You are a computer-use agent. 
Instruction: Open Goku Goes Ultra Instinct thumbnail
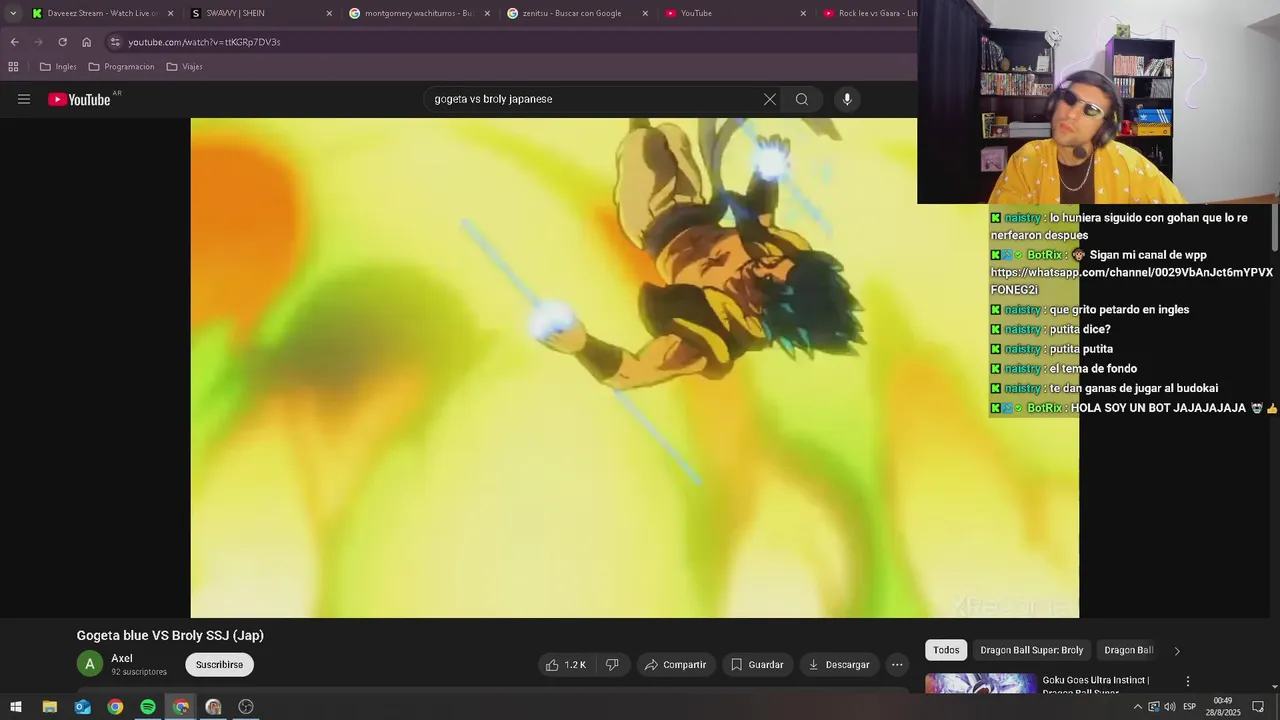coord(980,684)
